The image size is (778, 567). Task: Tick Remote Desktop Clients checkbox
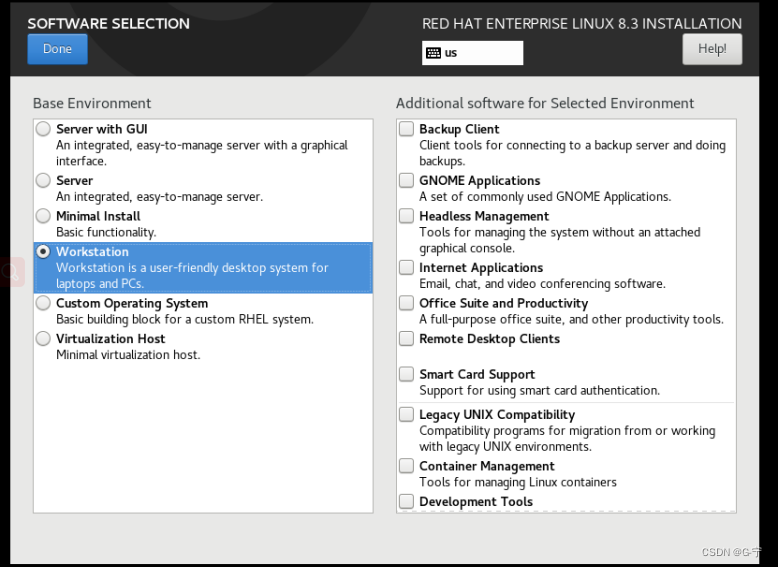(x=406, y=339)
